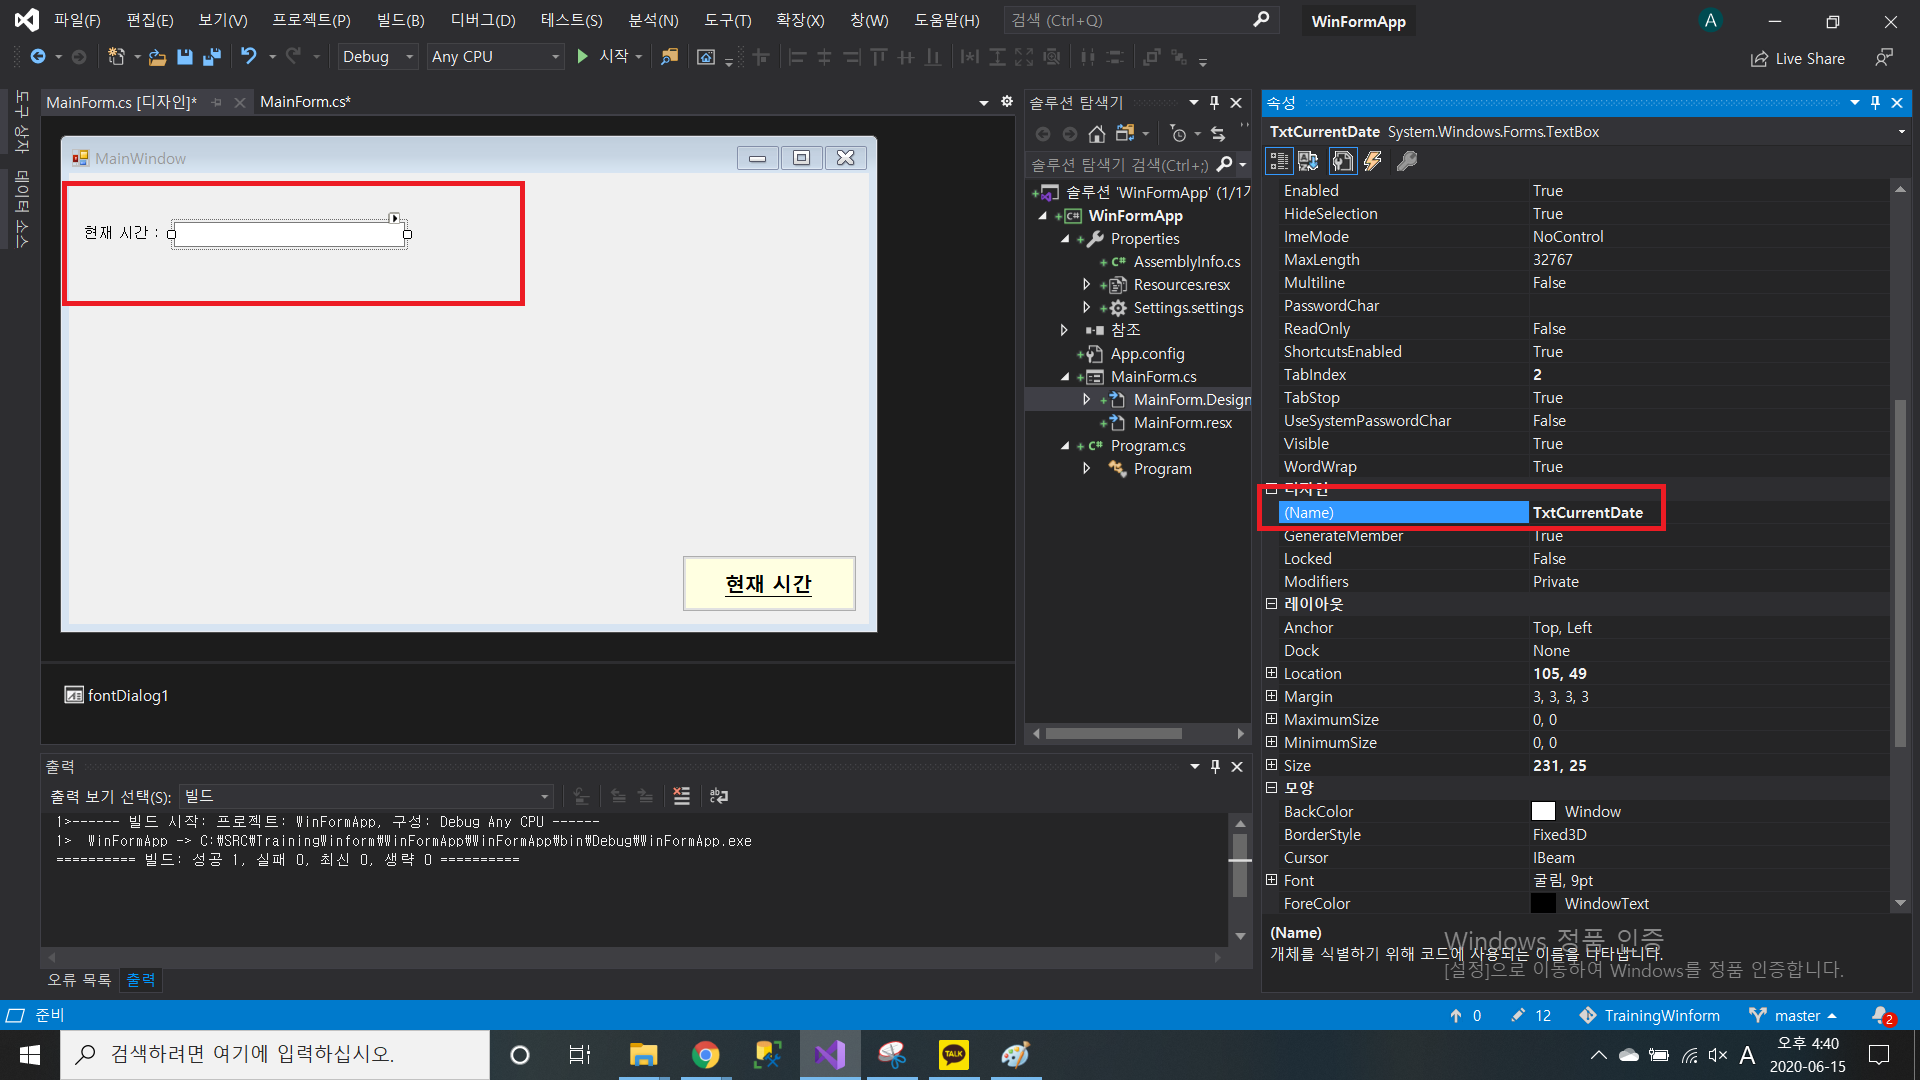
Task: Click the Visual Studio search box
Action: (x=1130, y=20)
